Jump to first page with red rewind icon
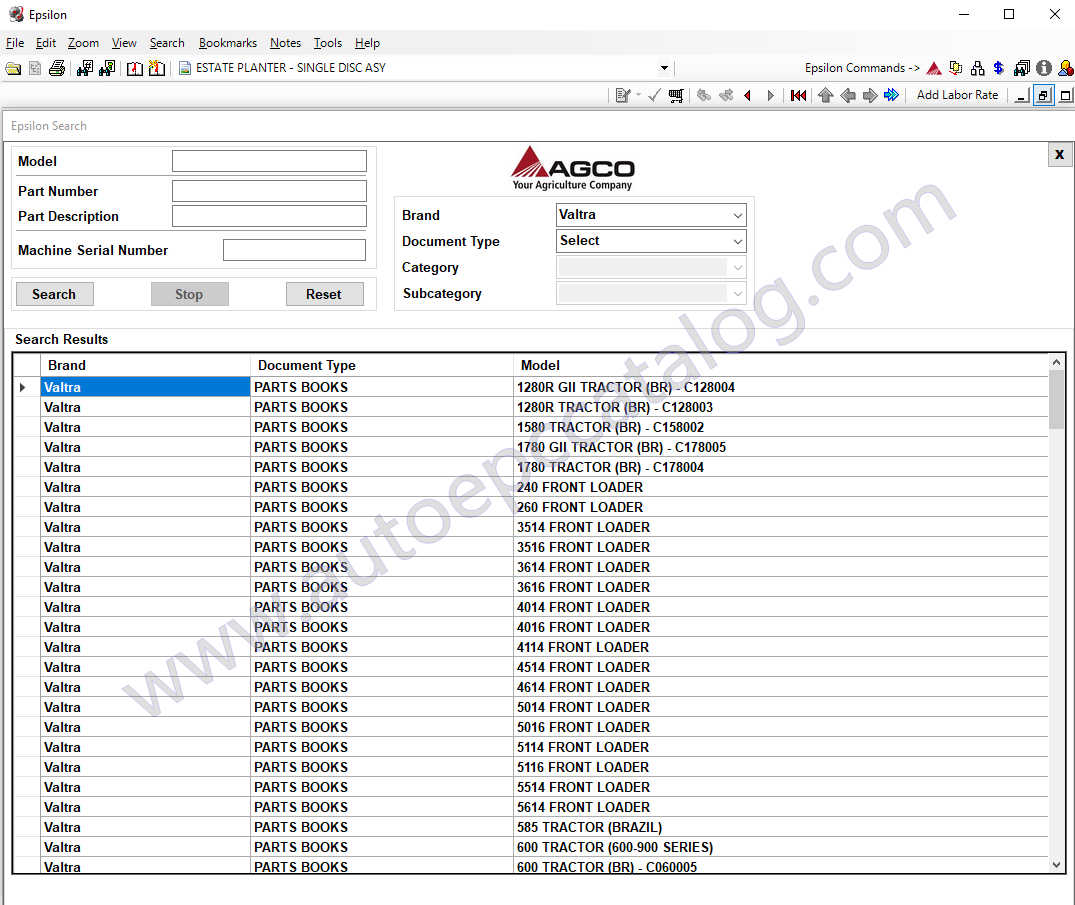The width and height of the screenshot is (1075, 905). click(x=798, y=95)
